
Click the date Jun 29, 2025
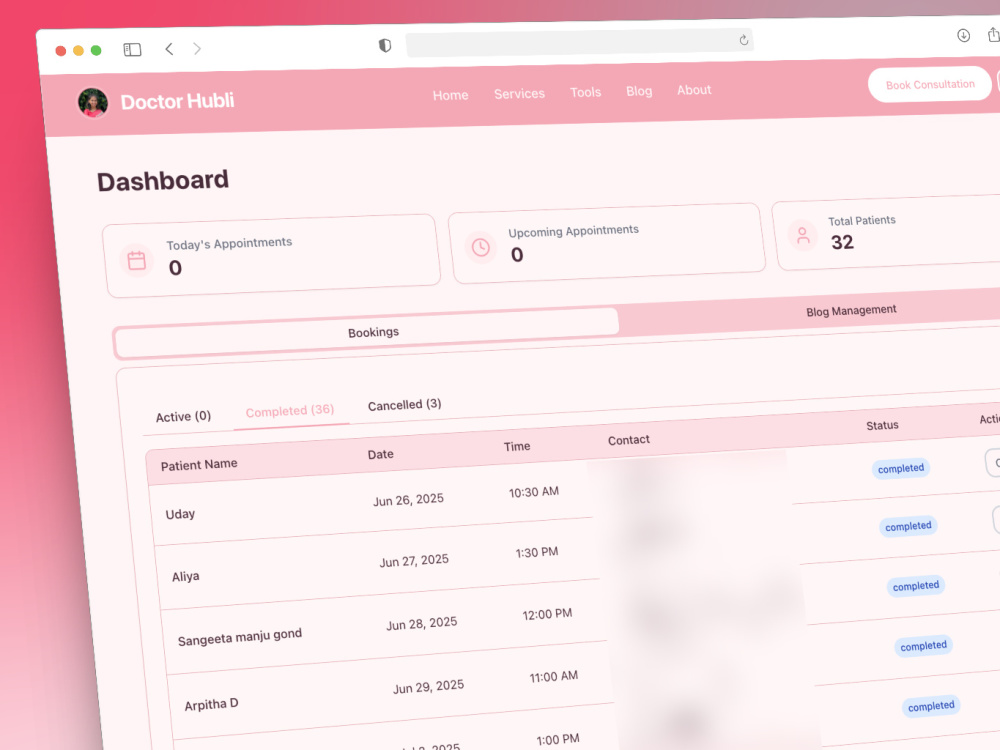point(428,687)
